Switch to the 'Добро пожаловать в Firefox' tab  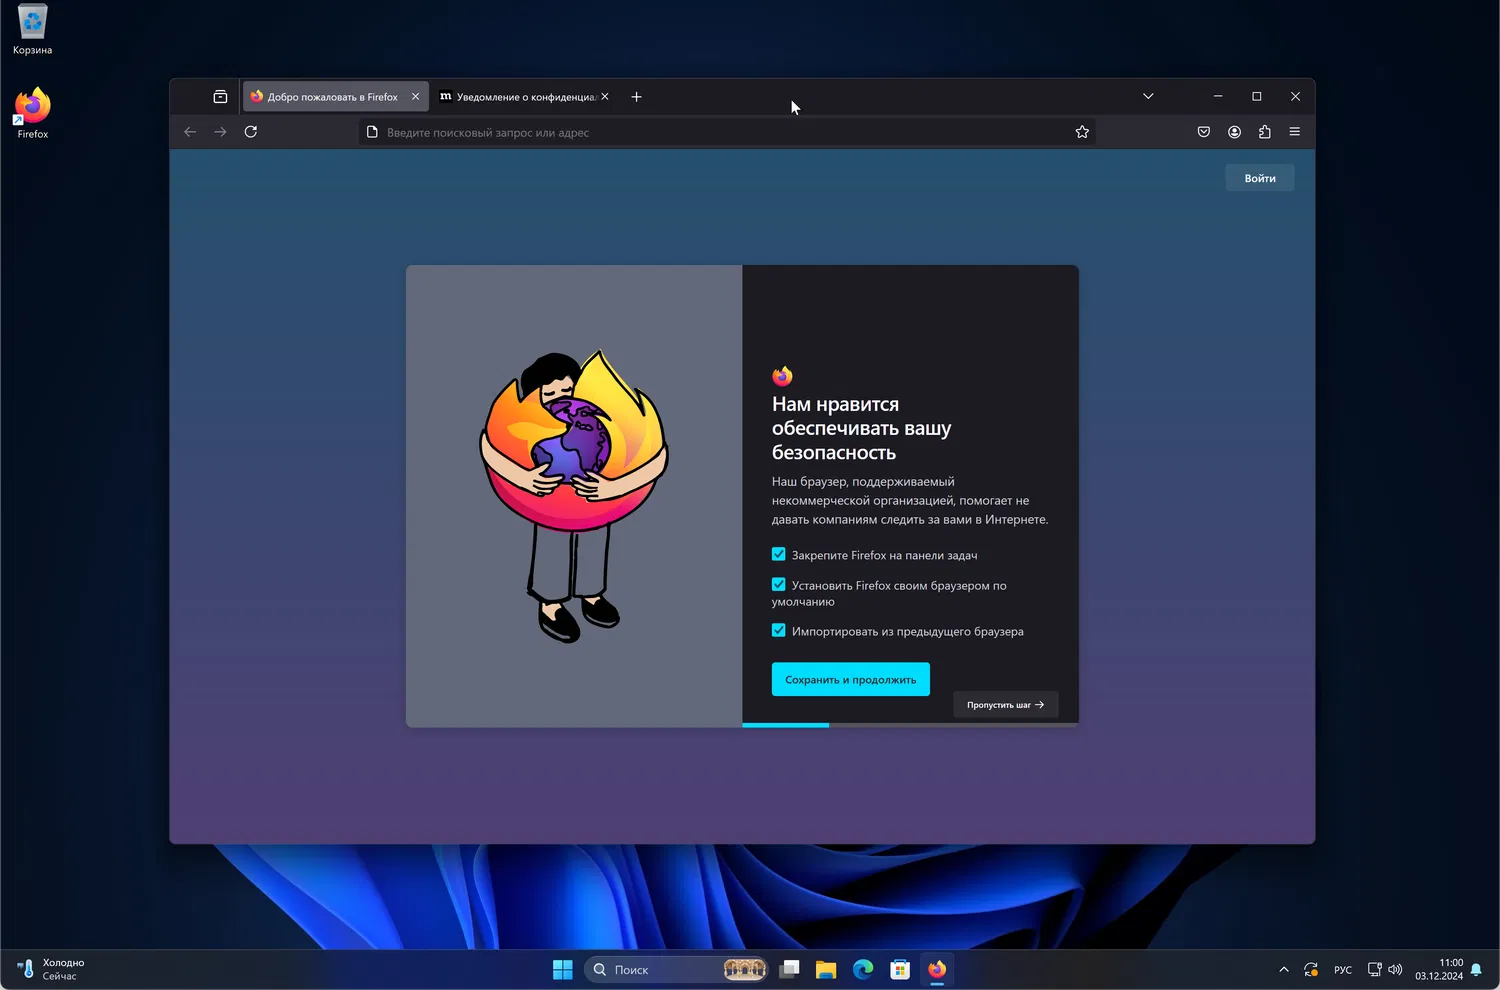(336, 97)
